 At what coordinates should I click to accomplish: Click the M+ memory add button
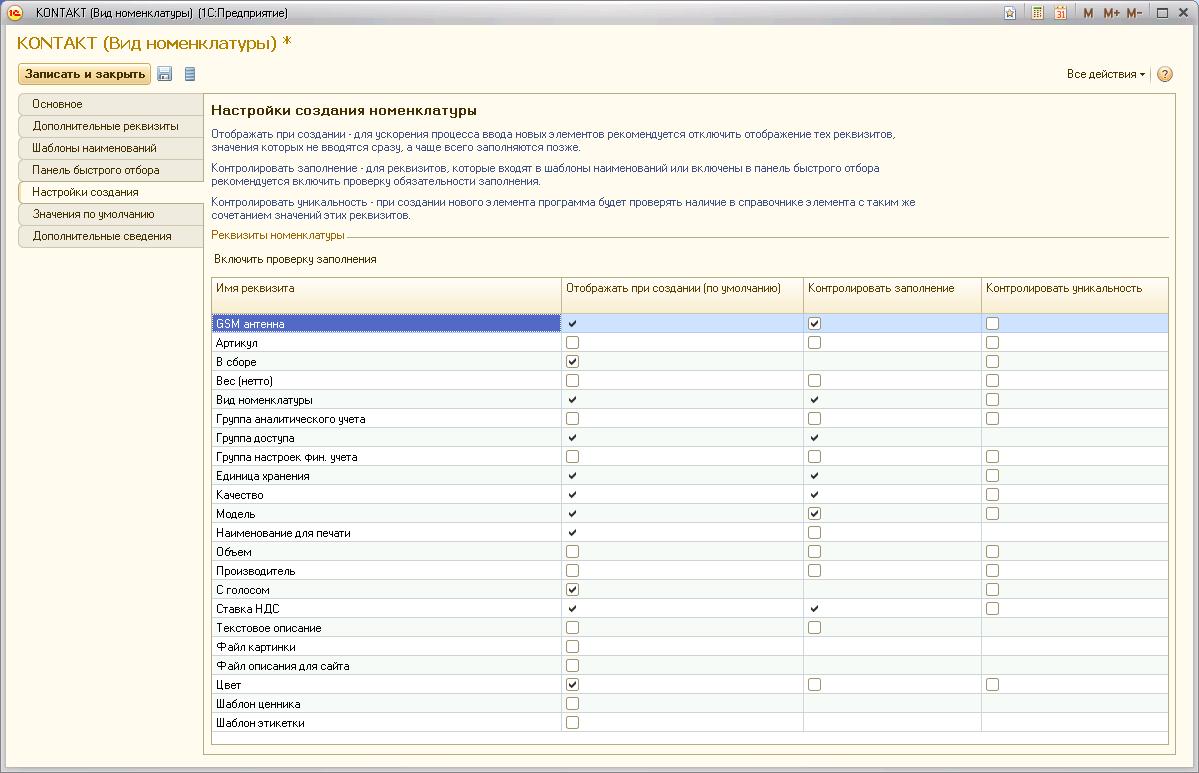[1110, 13]
